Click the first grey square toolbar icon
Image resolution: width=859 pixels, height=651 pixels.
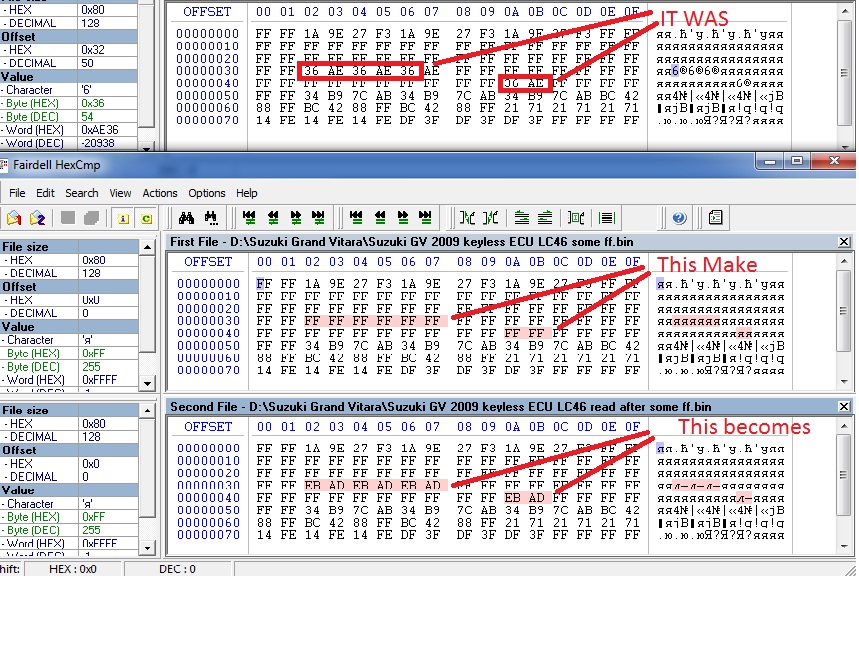[x=68, y=218]
